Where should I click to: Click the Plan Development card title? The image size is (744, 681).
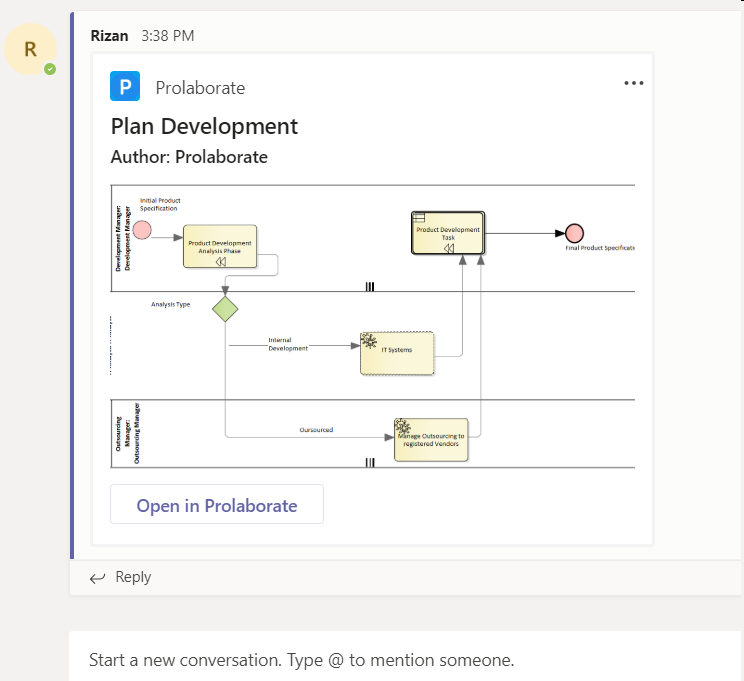204,126
